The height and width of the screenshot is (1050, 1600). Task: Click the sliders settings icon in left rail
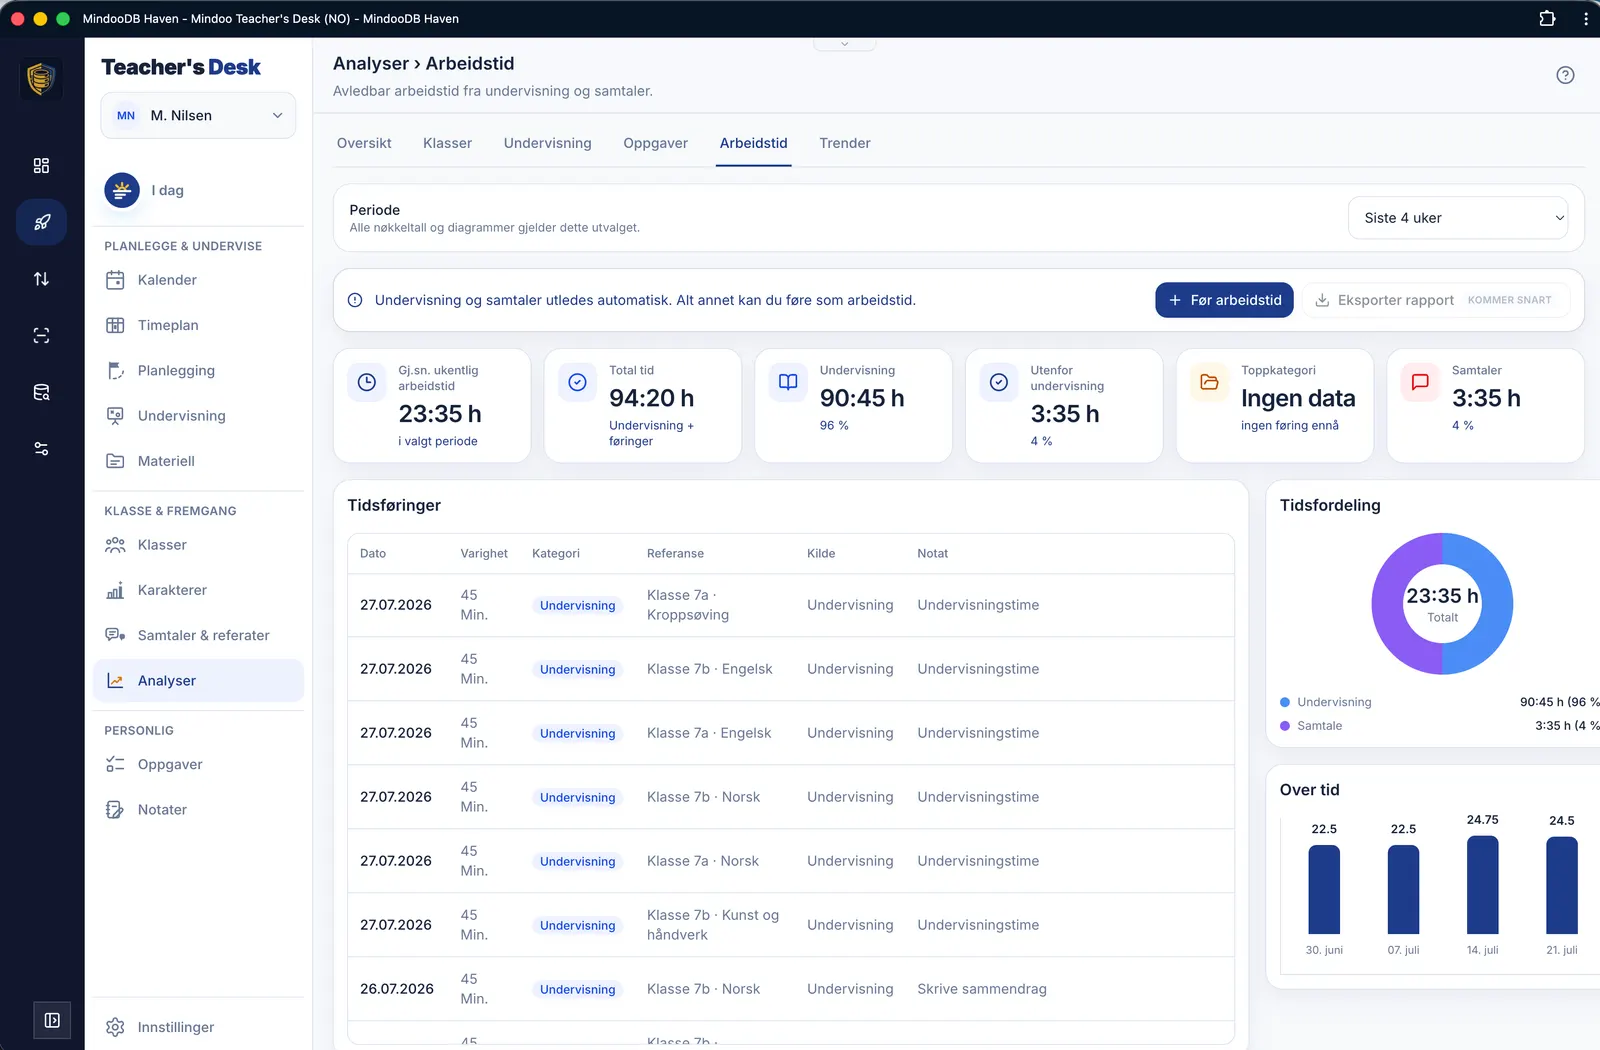41,449
